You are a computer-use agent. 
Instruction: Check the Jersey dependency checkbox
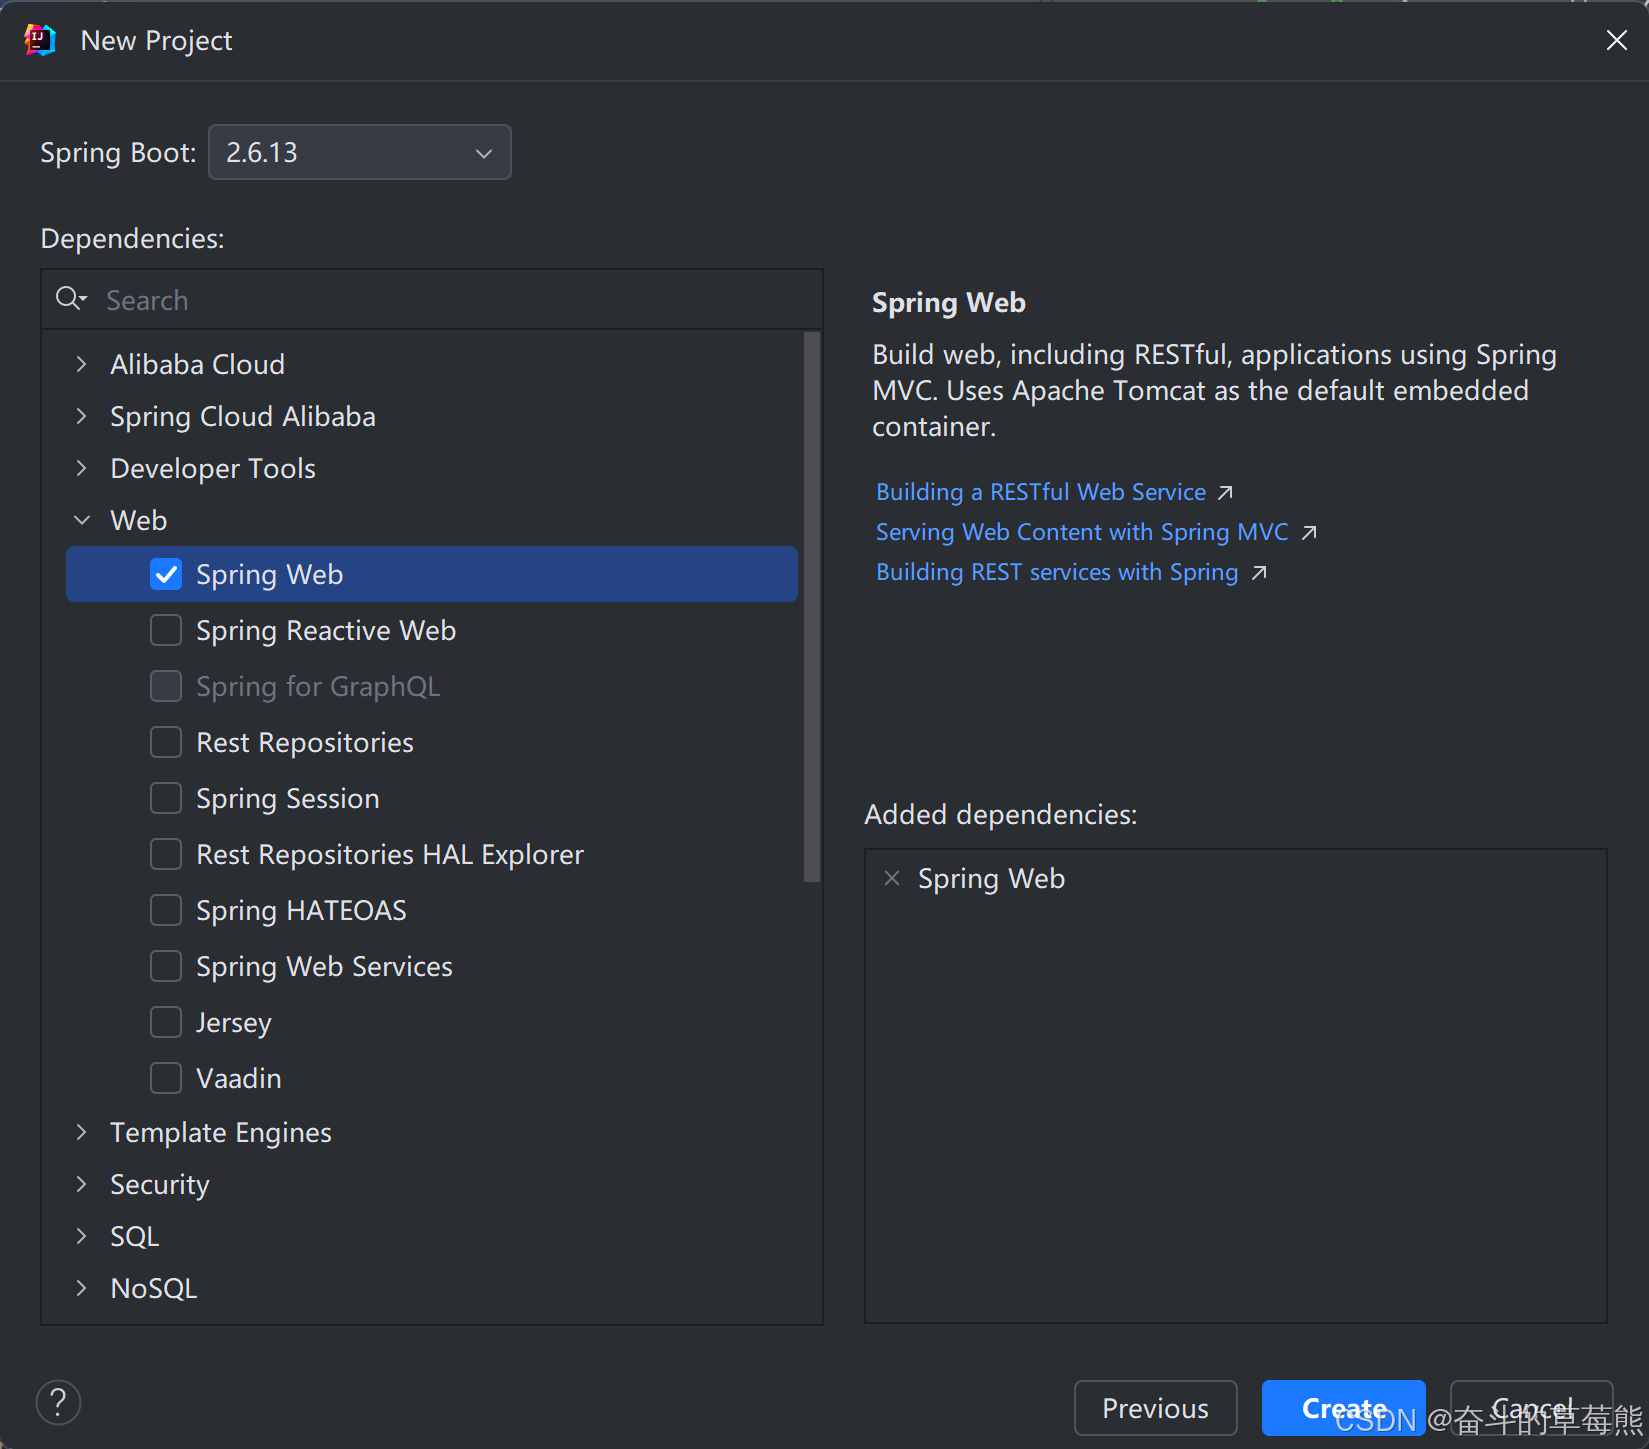click(x=166, y=1022)
